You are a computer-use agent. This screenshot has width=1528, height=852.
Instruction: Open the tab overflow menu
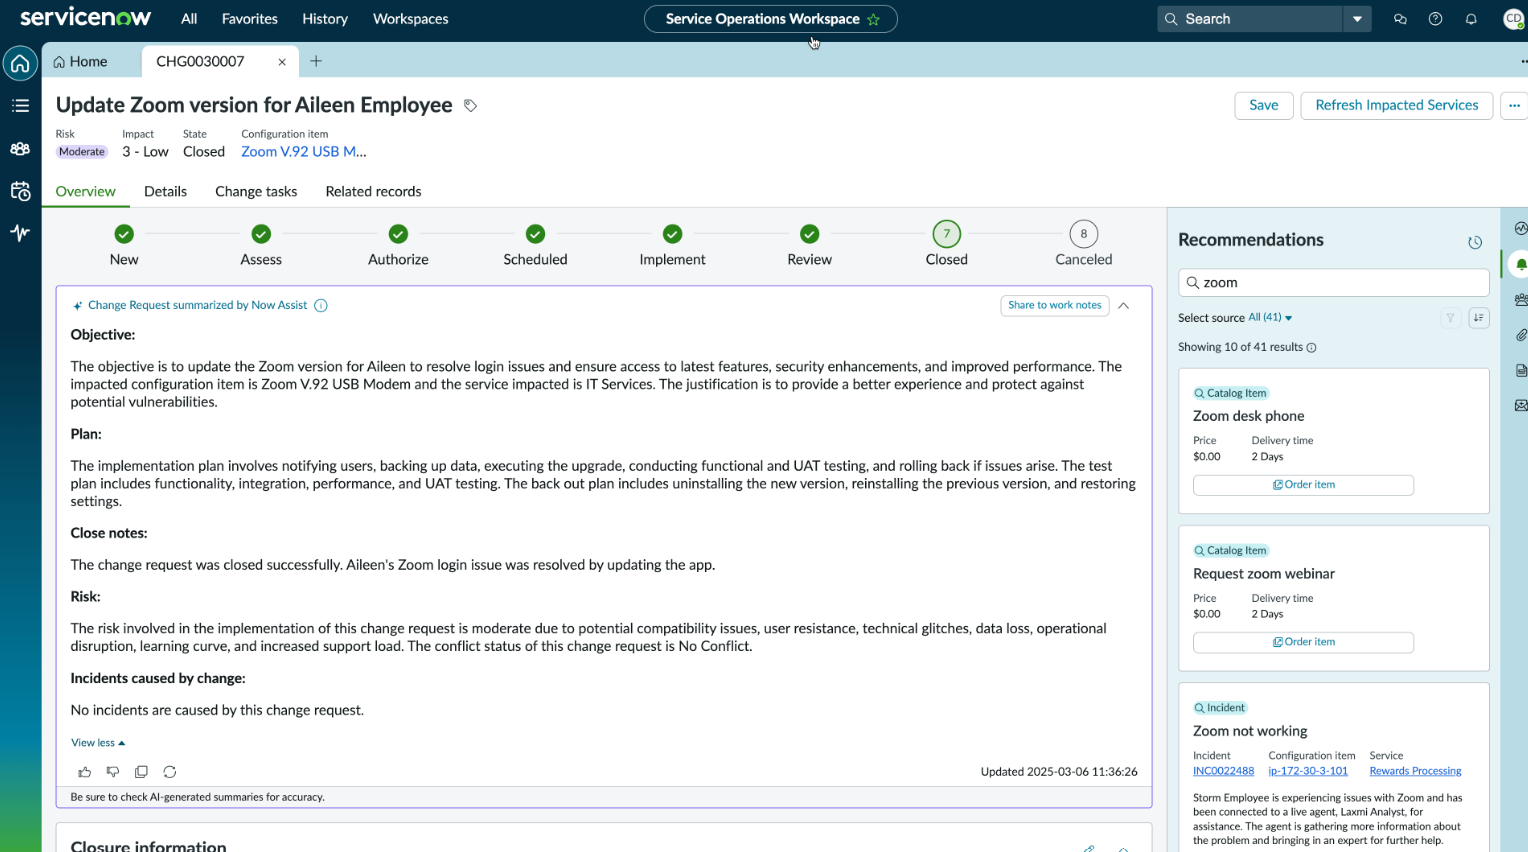(1523, 62)
